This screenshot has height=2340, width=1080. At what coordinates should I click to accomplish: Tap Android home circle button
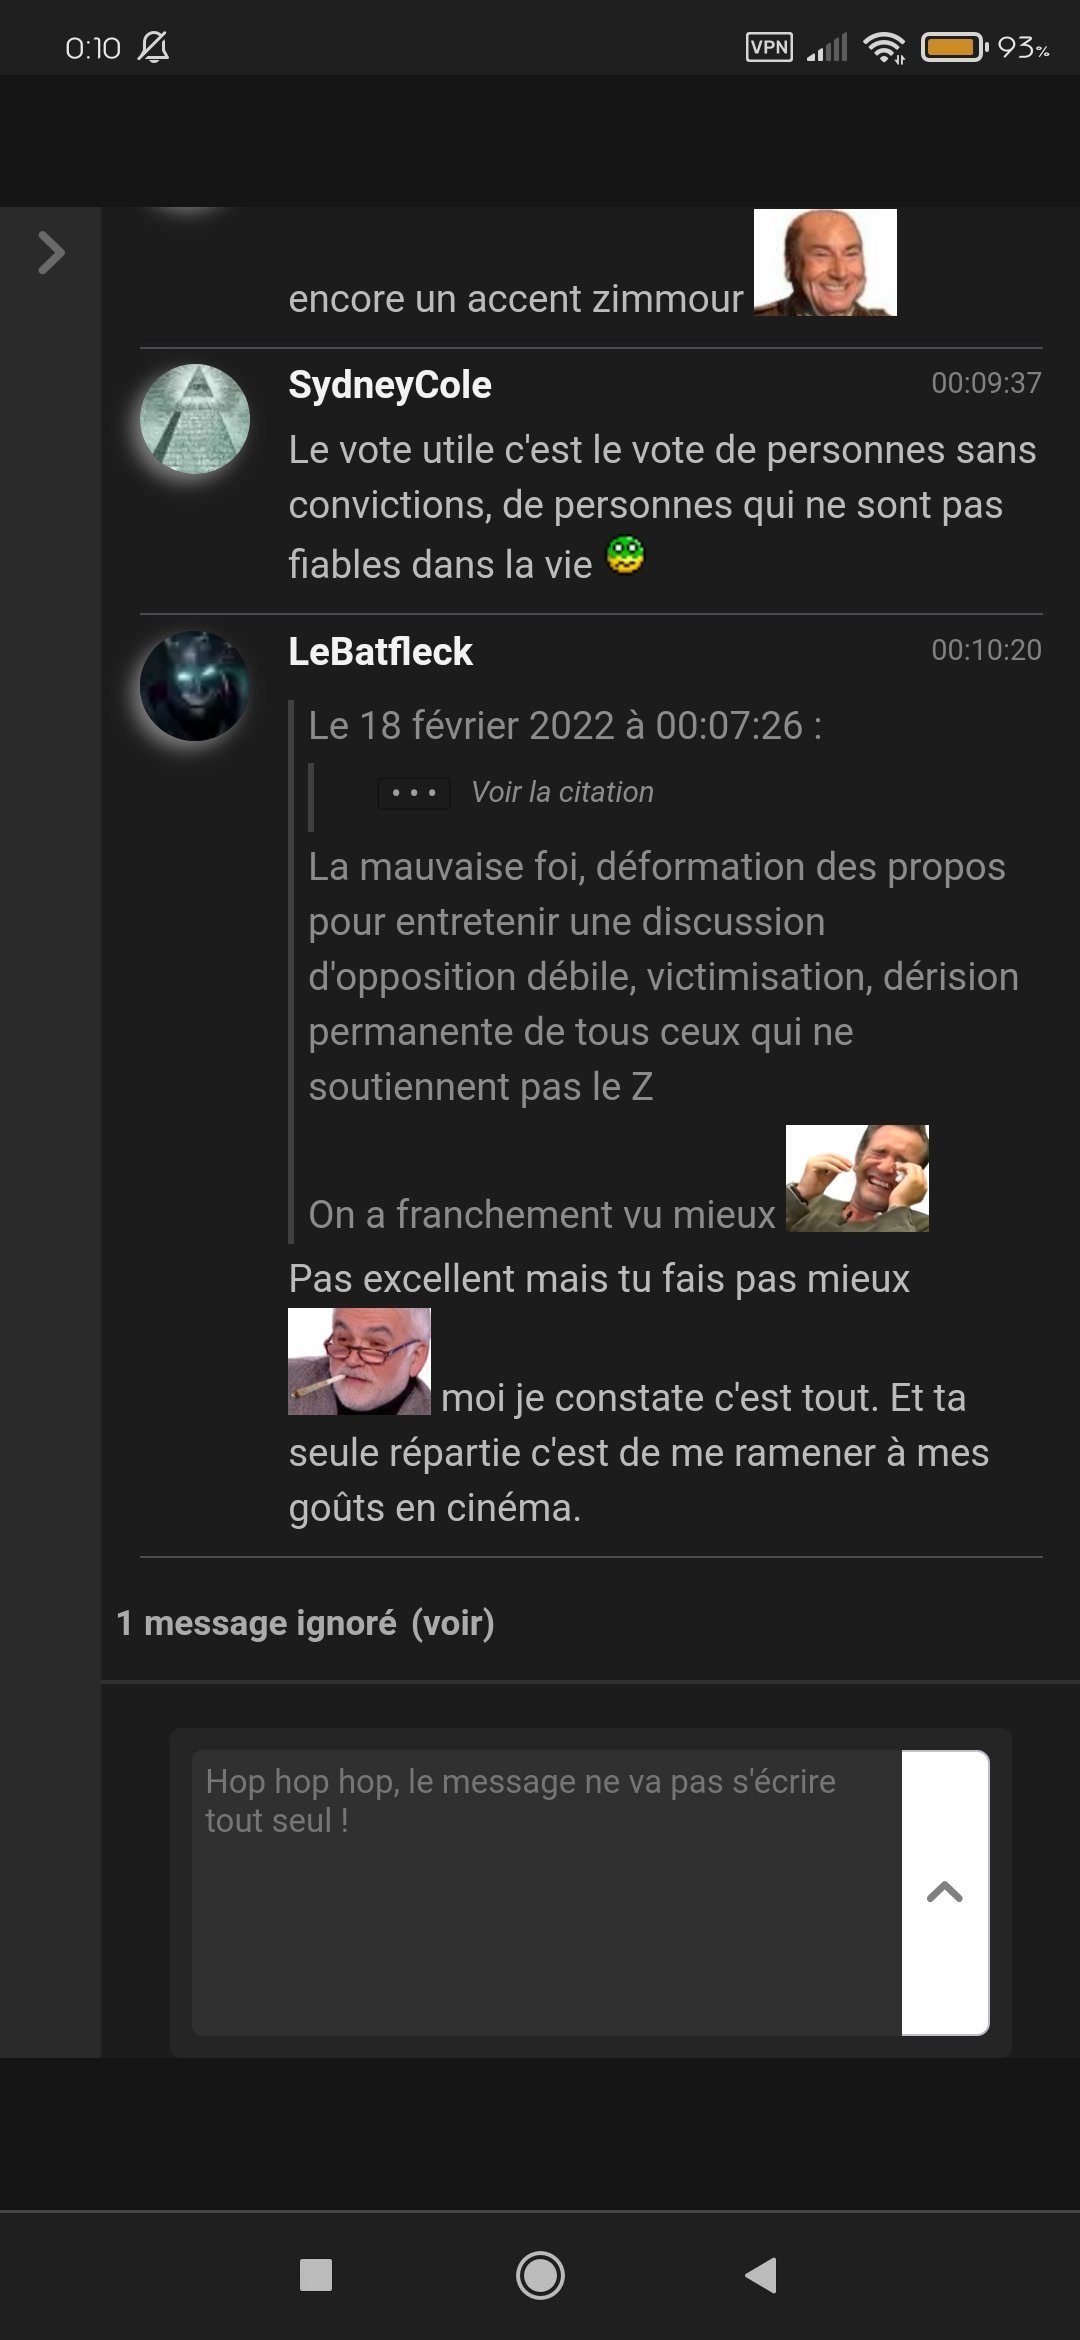(x=540, y=2275)
